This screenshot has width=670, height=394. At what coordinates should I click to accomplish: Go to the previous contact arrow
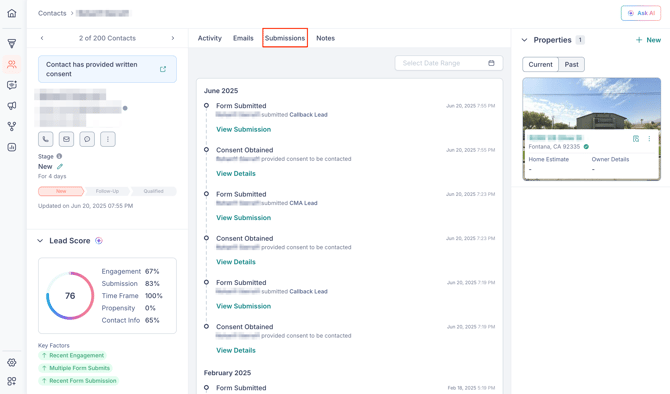(x=42, y=38)
